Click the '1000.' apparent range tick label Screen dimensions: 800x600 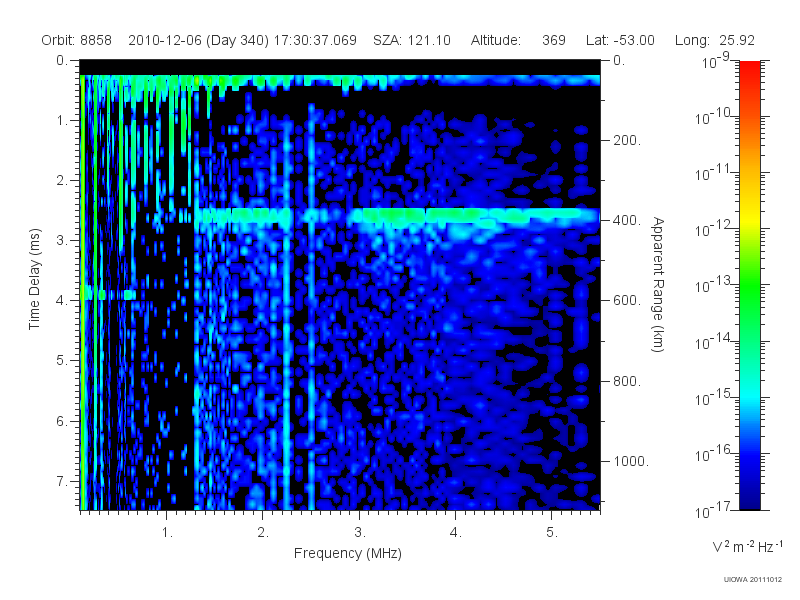tap(631, 461)
